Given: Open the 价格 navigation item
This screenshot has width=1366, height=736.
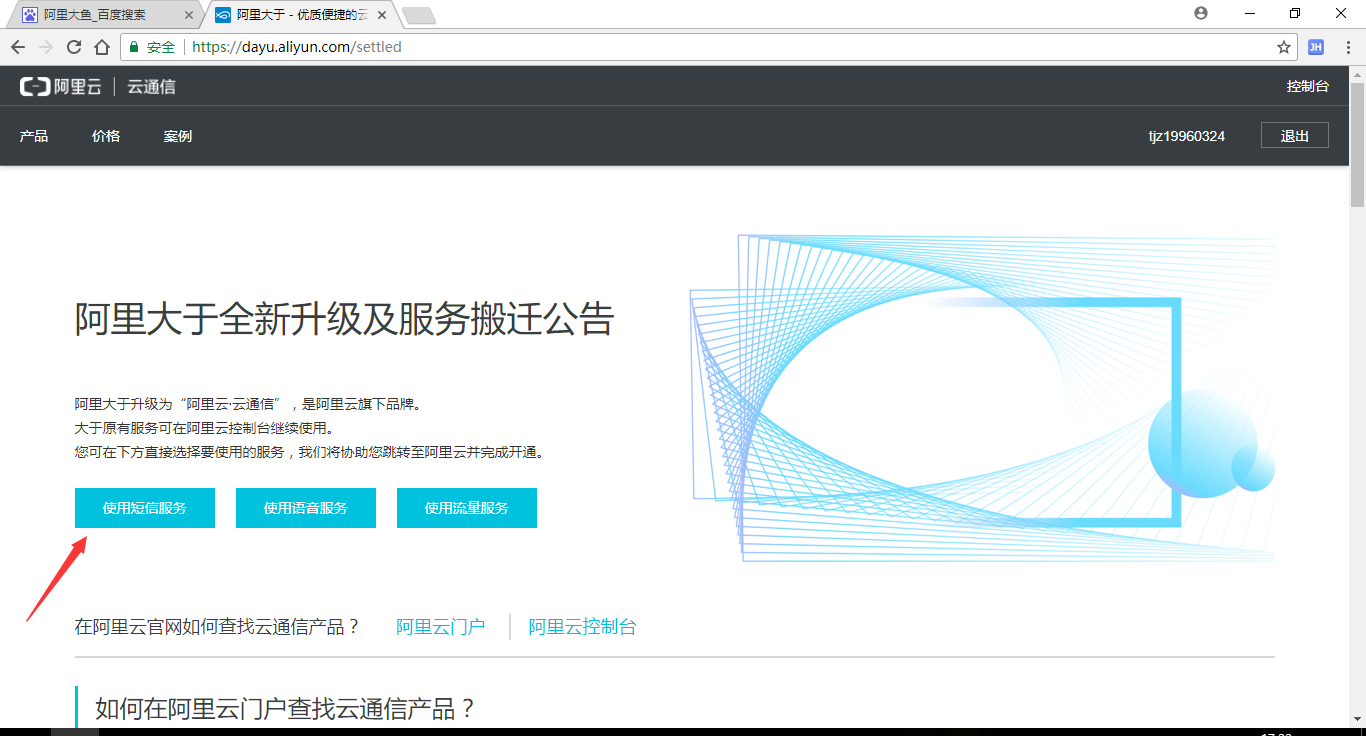Looking at the screenshot, I should pyautogui.click(x=106, y=136).
